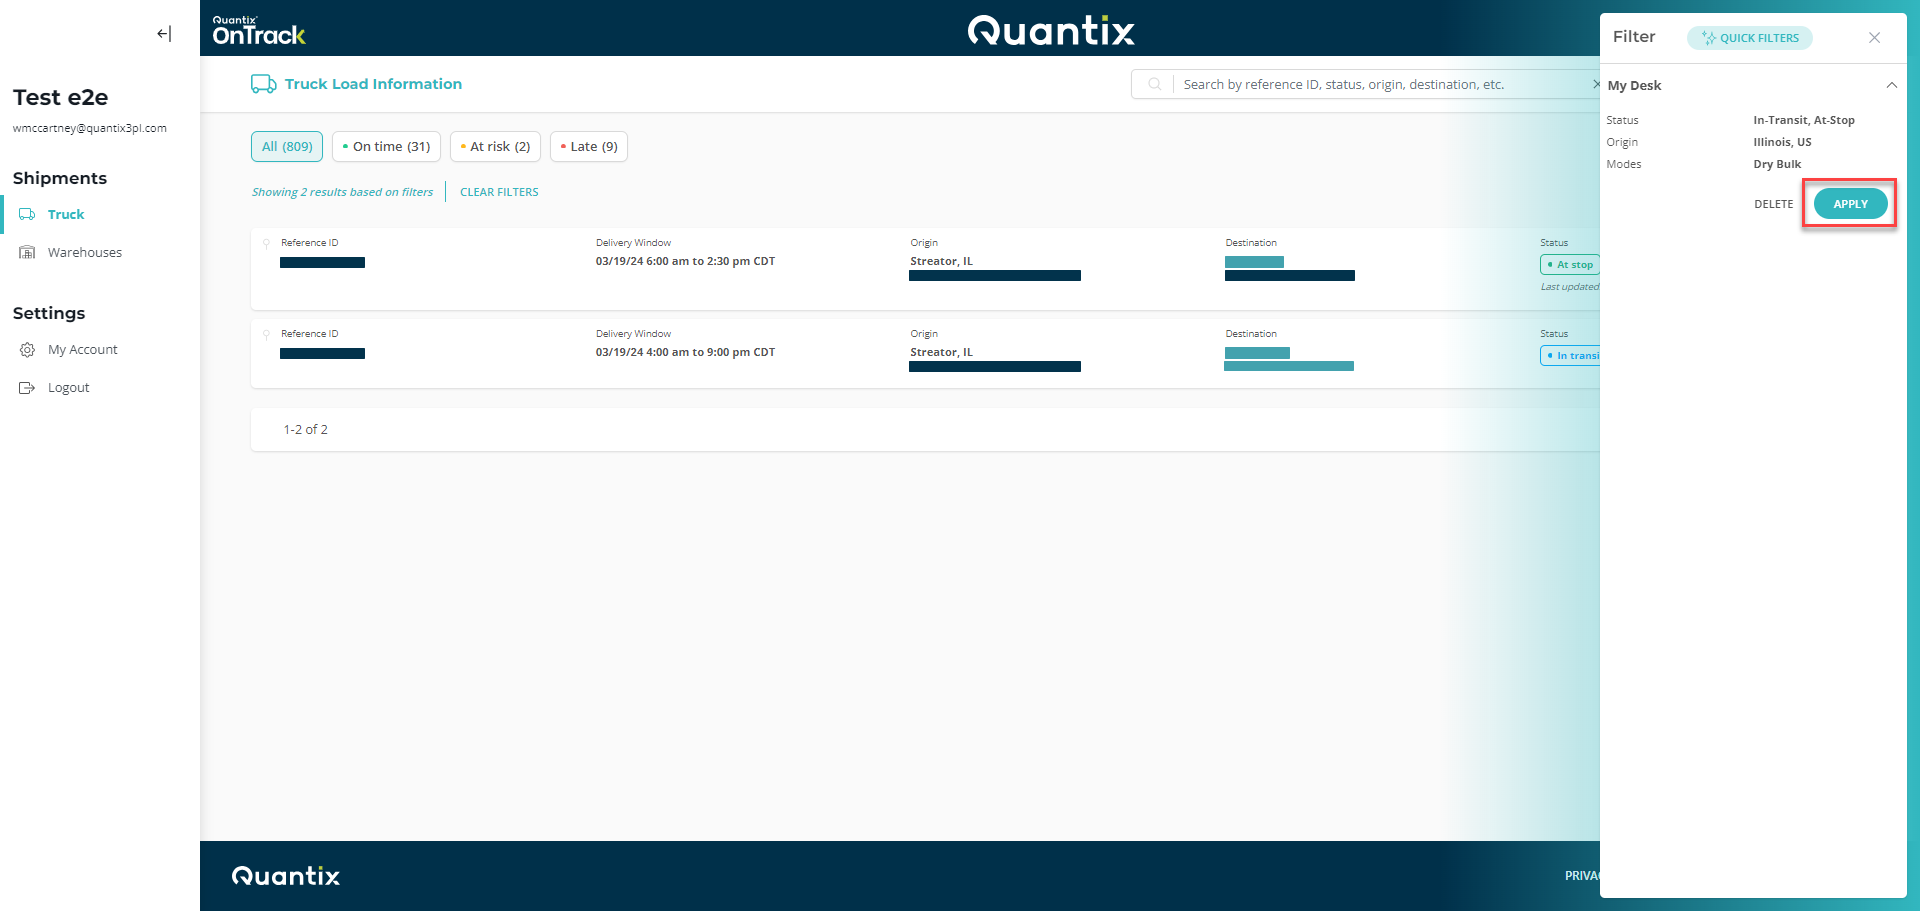This screenshot has width=1920, height=911.
Task: Click the Clear Filters link
Action: pyautogui.click(x=499, y=192)
